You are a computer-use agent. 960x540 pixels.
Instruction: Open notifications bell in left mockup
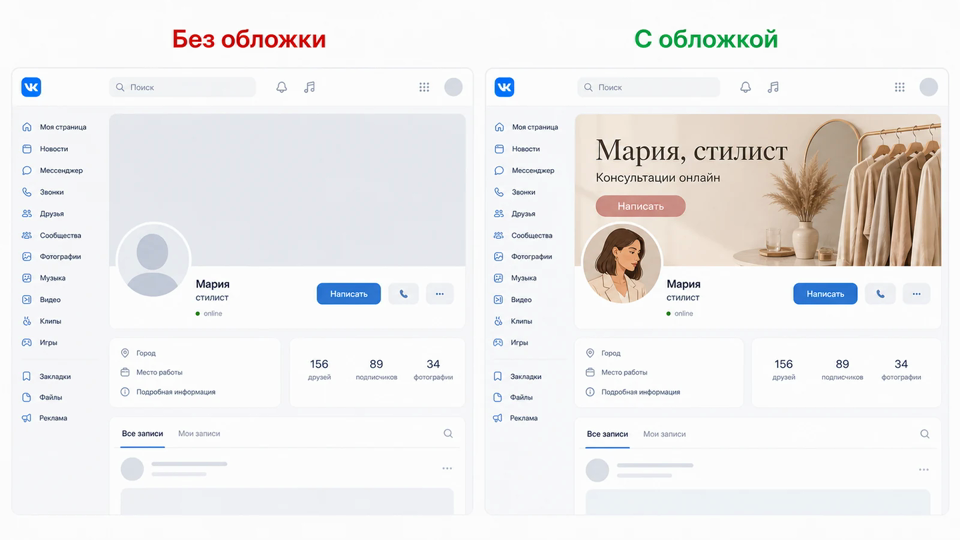tap(282, 87)
